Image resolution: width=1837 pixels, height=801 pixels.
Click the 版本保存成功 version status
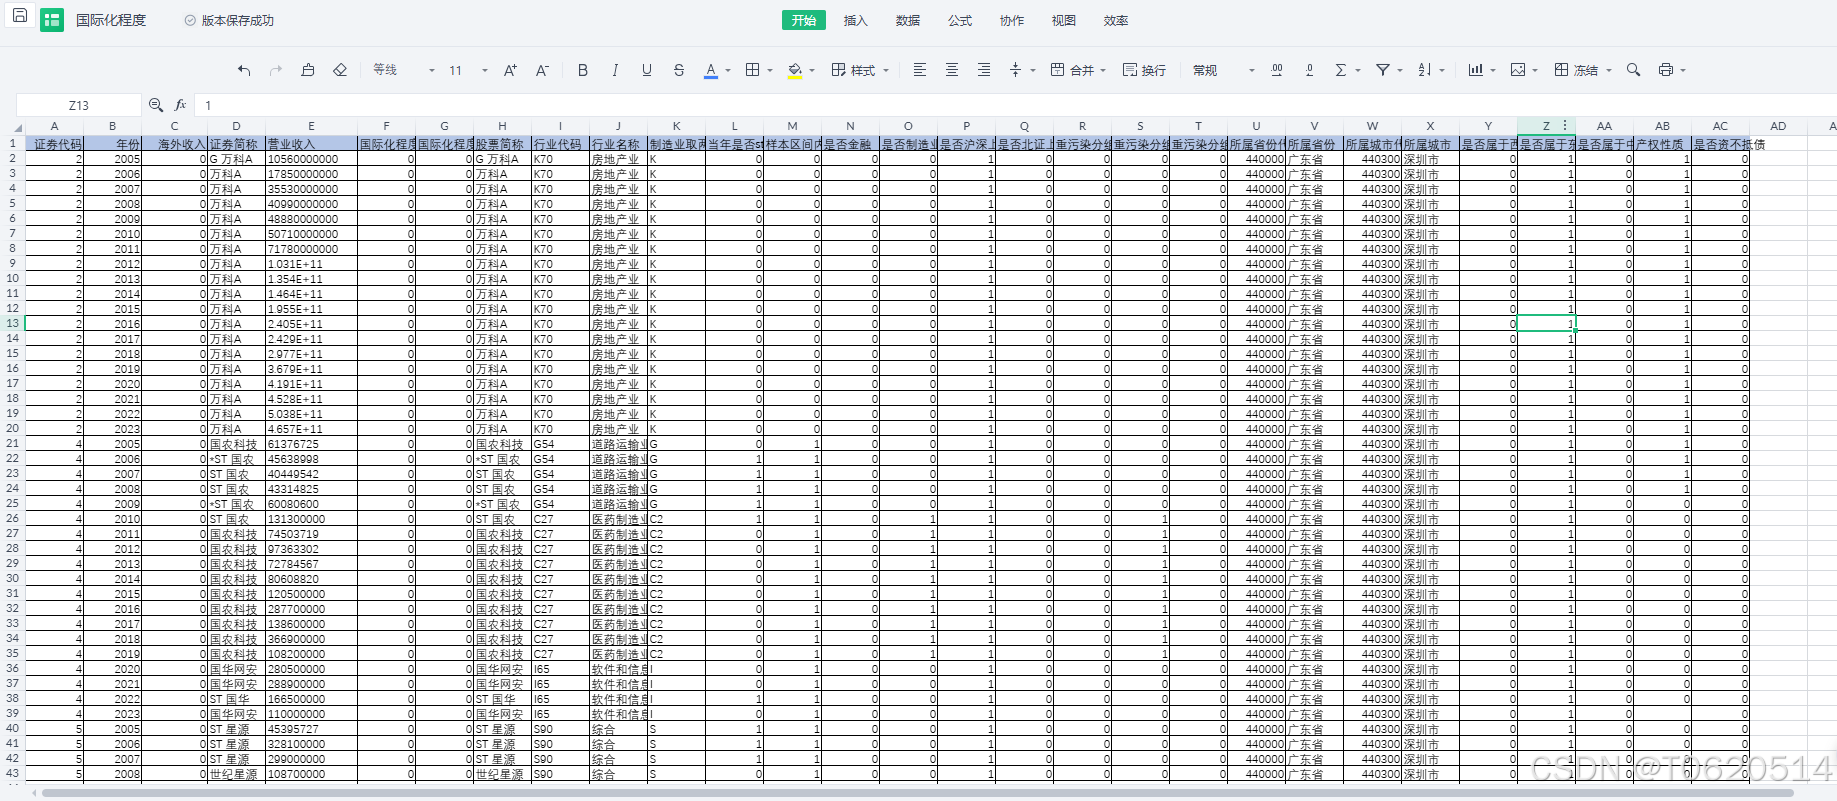pyautogui.click(x=229, y=20)
